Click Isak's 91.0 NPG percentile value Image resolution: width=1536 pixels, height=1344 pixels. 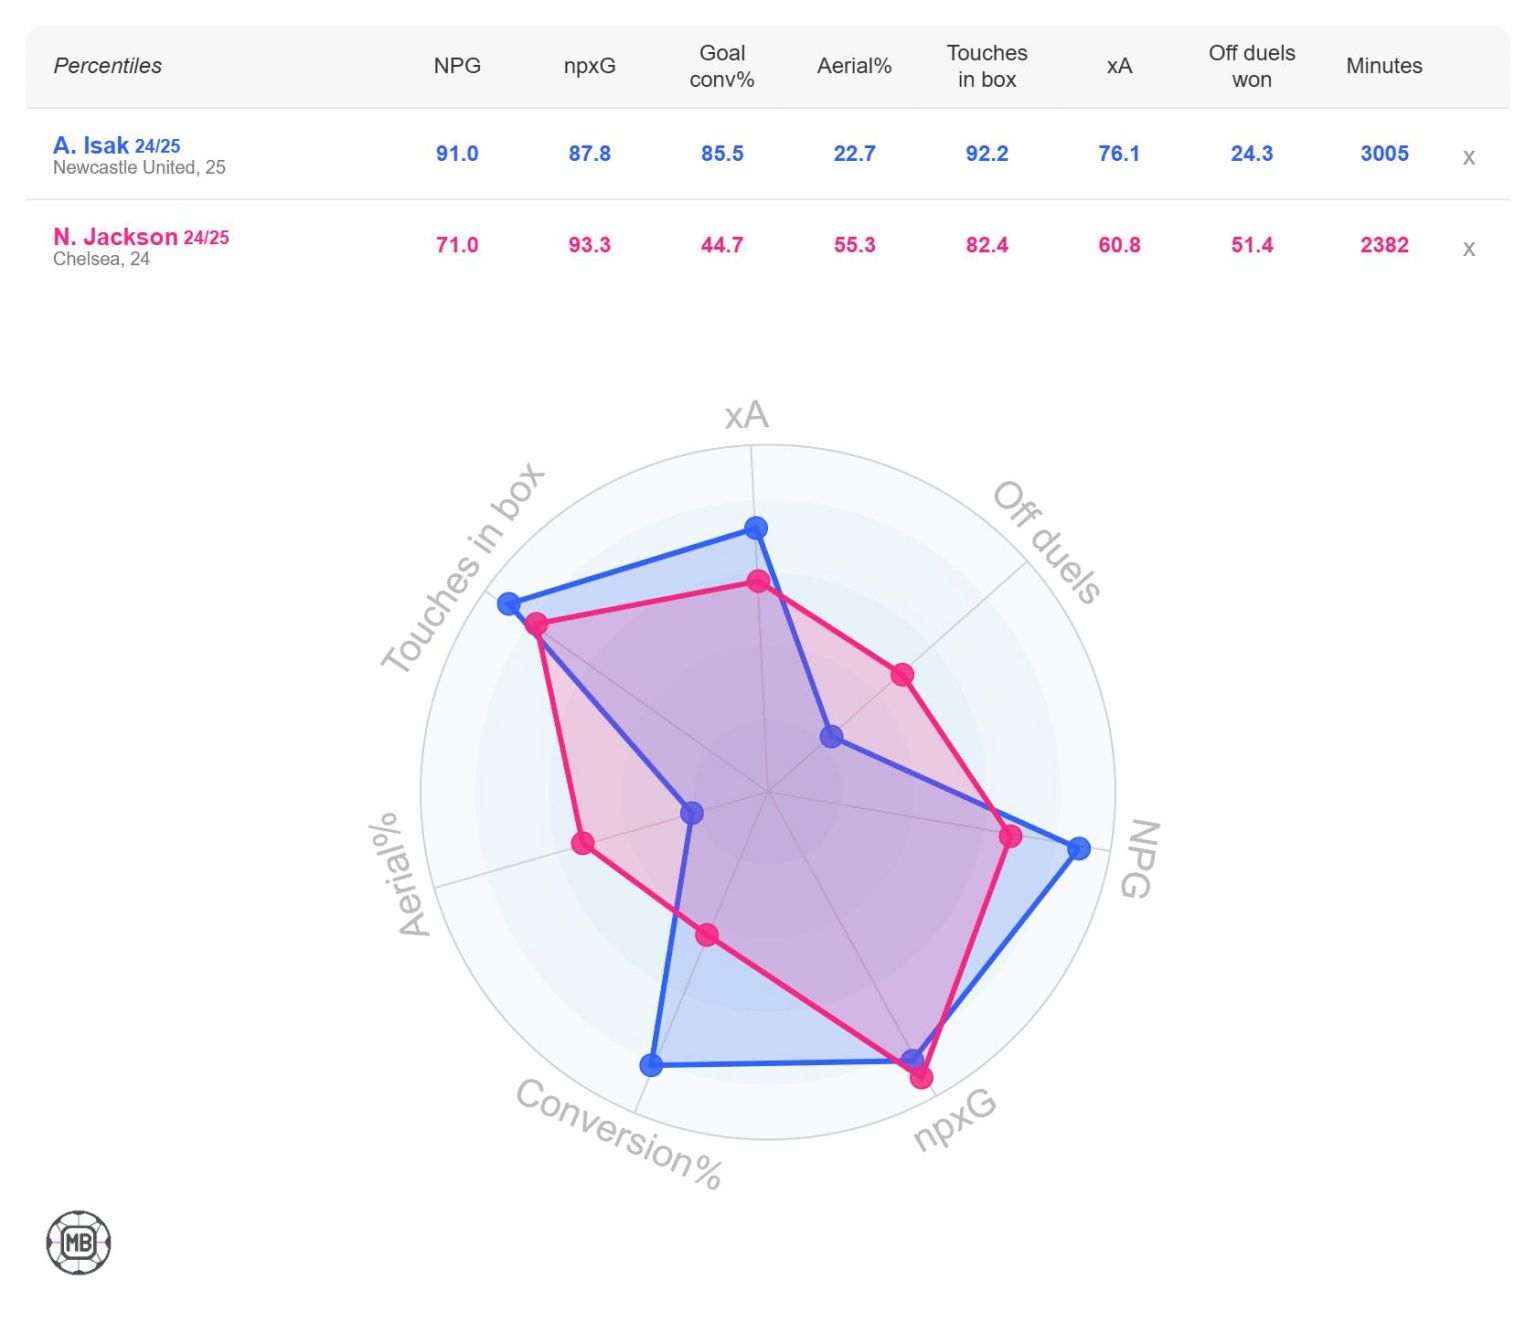pos(457,154)
